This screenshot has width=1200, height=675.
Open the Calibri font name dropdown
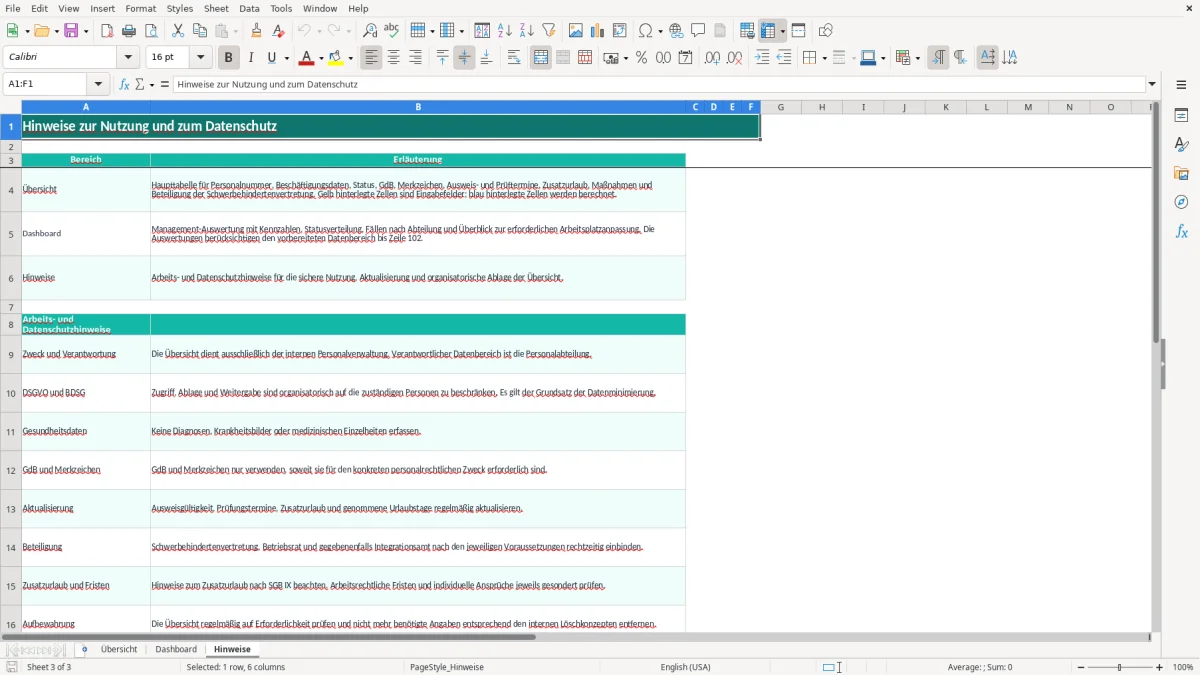[x=127, y=58]
